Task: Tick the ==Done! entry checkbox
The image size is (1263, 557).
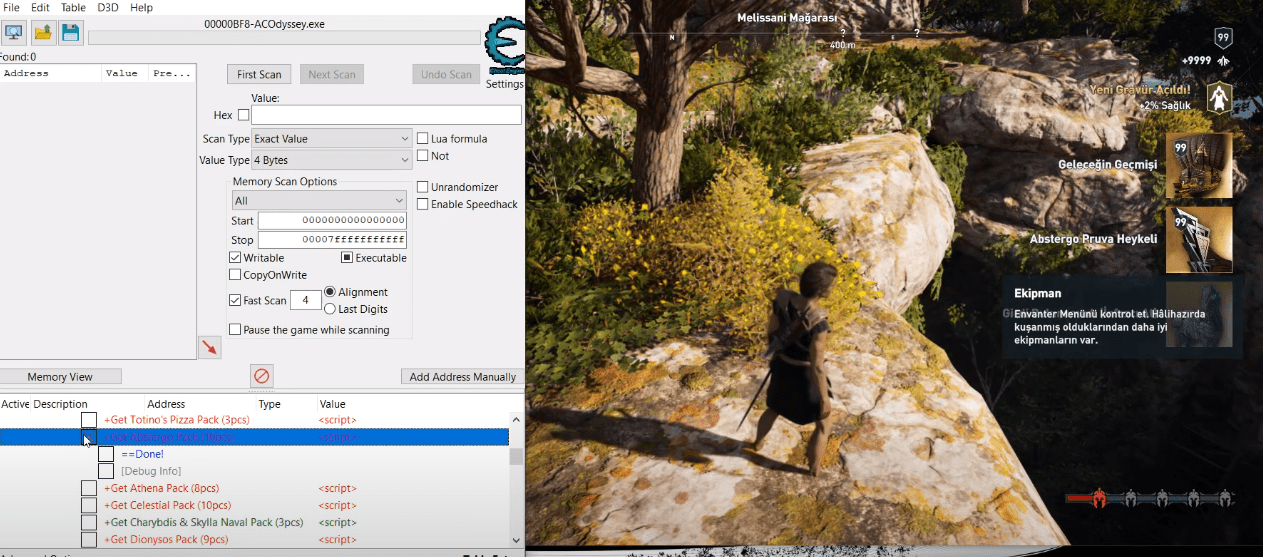Action: pos(106,454)
